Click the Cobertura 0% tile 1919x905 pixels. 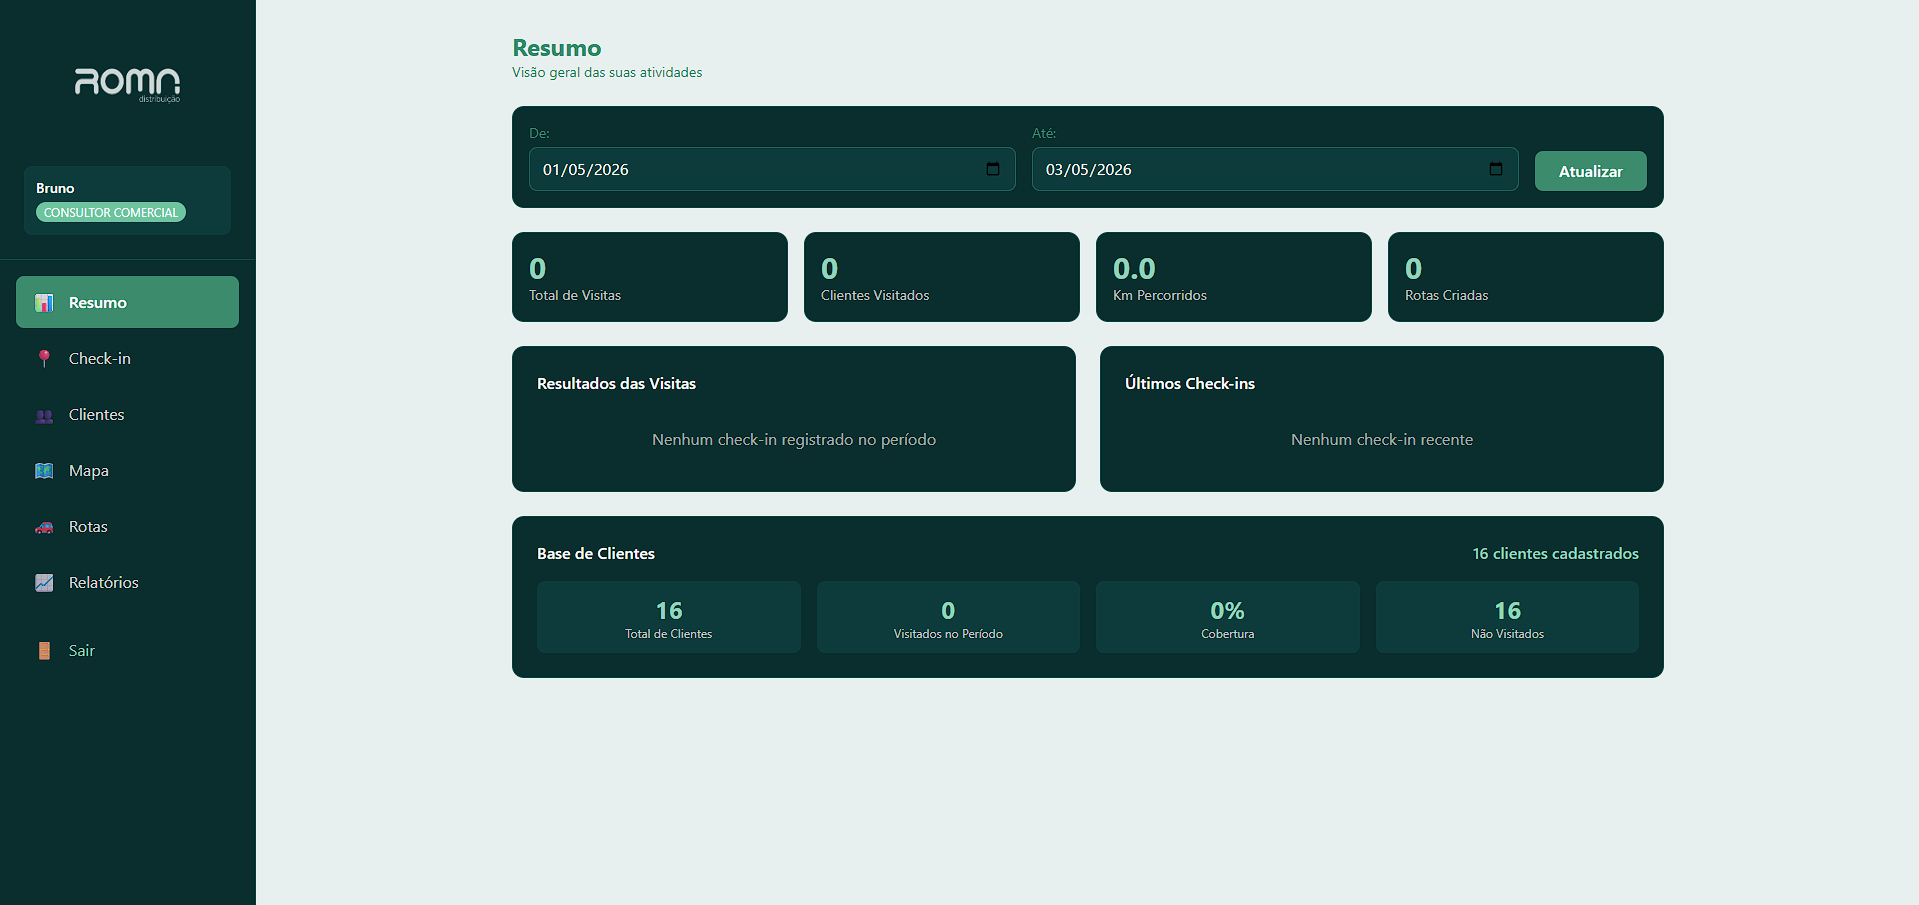tap(1228, 617)
